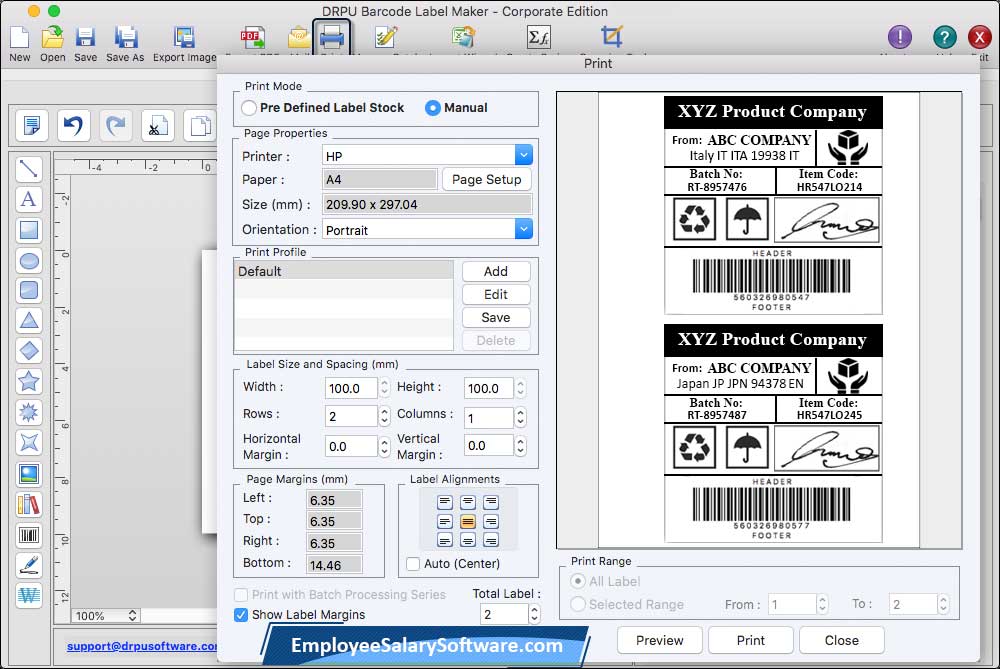Click the Mail envelope icon
This screenshot has width=1000, height=669.
(298, 37)
